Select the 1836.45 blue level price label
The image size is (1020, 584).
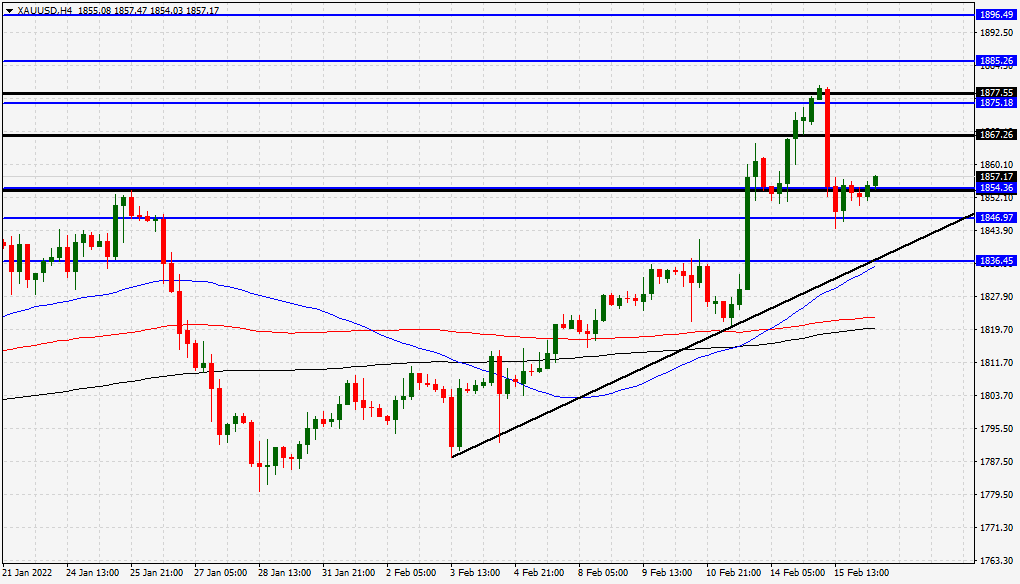[x=996, y=261]
